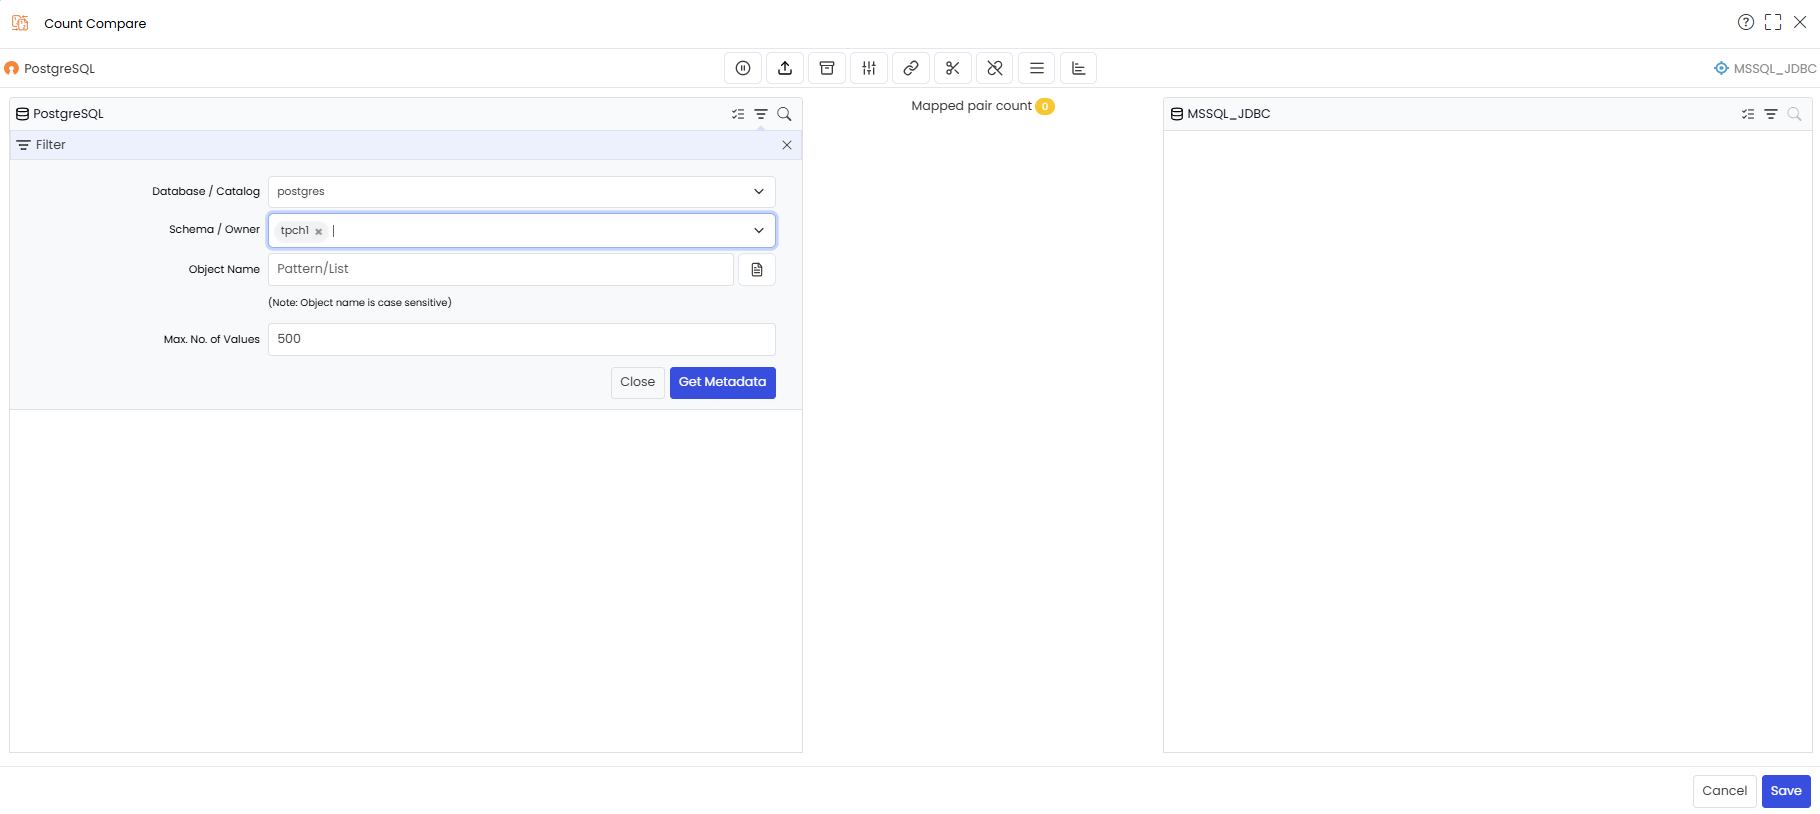Screen dimensions: 1820x814
Task: Click the Cancel button
Action: (x=1725, y=791)
